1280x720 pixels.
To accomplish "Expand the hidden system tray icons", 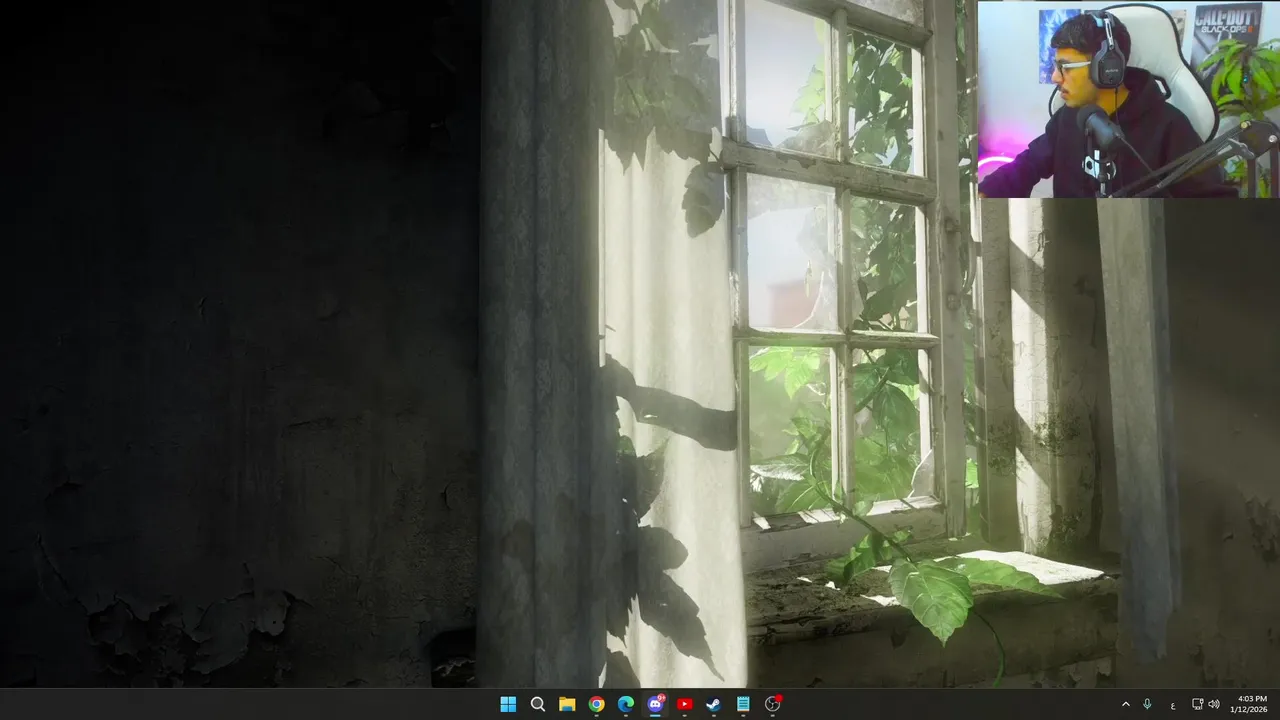I will pyautogui.click(x=1125, y=704).
